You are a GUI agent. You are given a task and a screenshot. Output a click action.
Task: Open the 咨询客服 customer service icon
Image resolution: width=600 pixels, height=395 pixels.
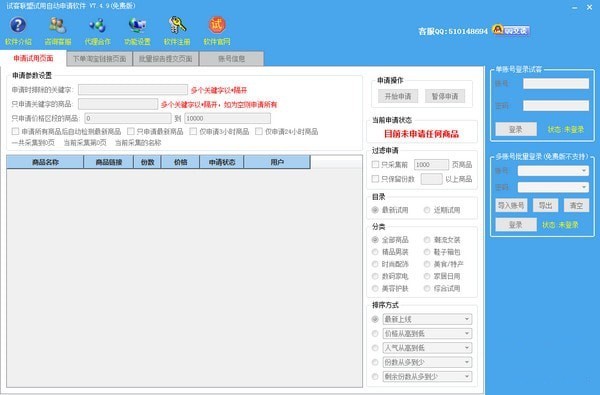tap(58, 25)
